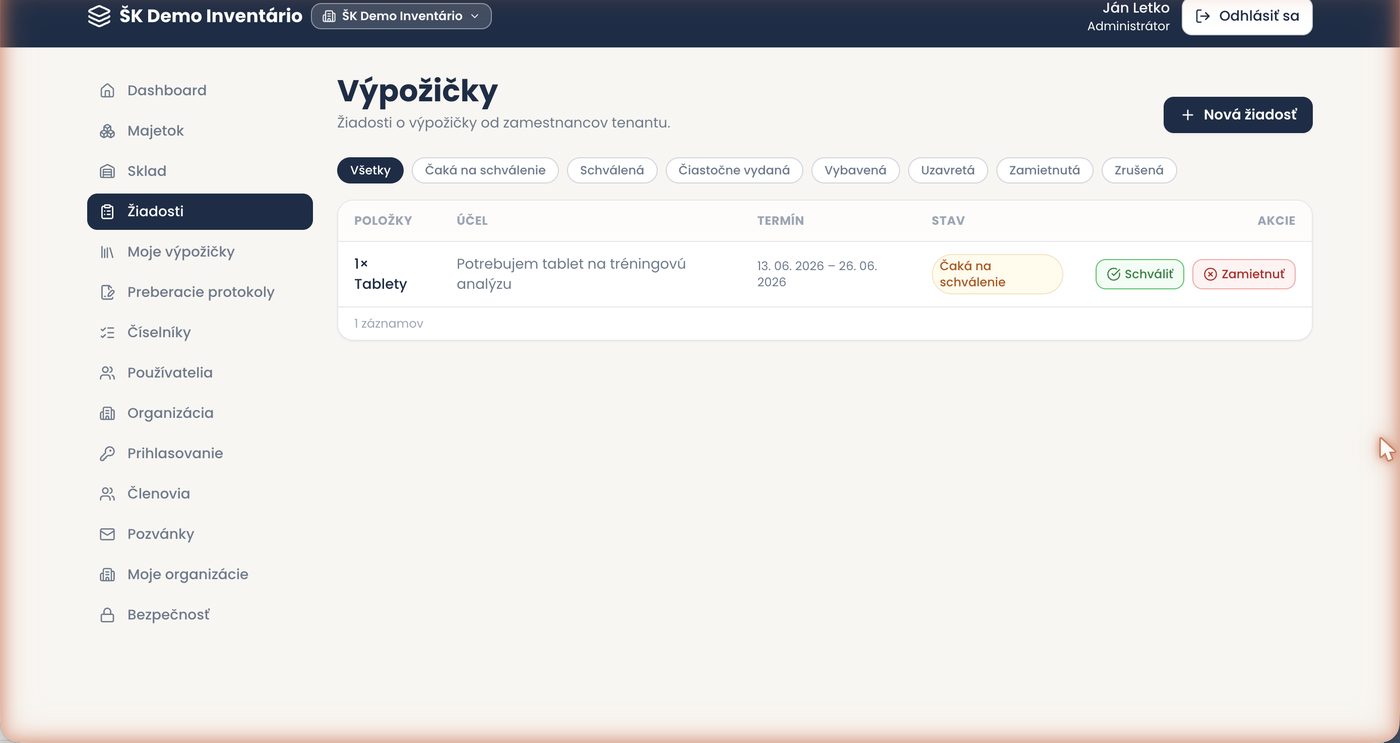1400x743 pixels.
Task: Click the checkmark icon in Schváliť
Action: (1113, 274)
